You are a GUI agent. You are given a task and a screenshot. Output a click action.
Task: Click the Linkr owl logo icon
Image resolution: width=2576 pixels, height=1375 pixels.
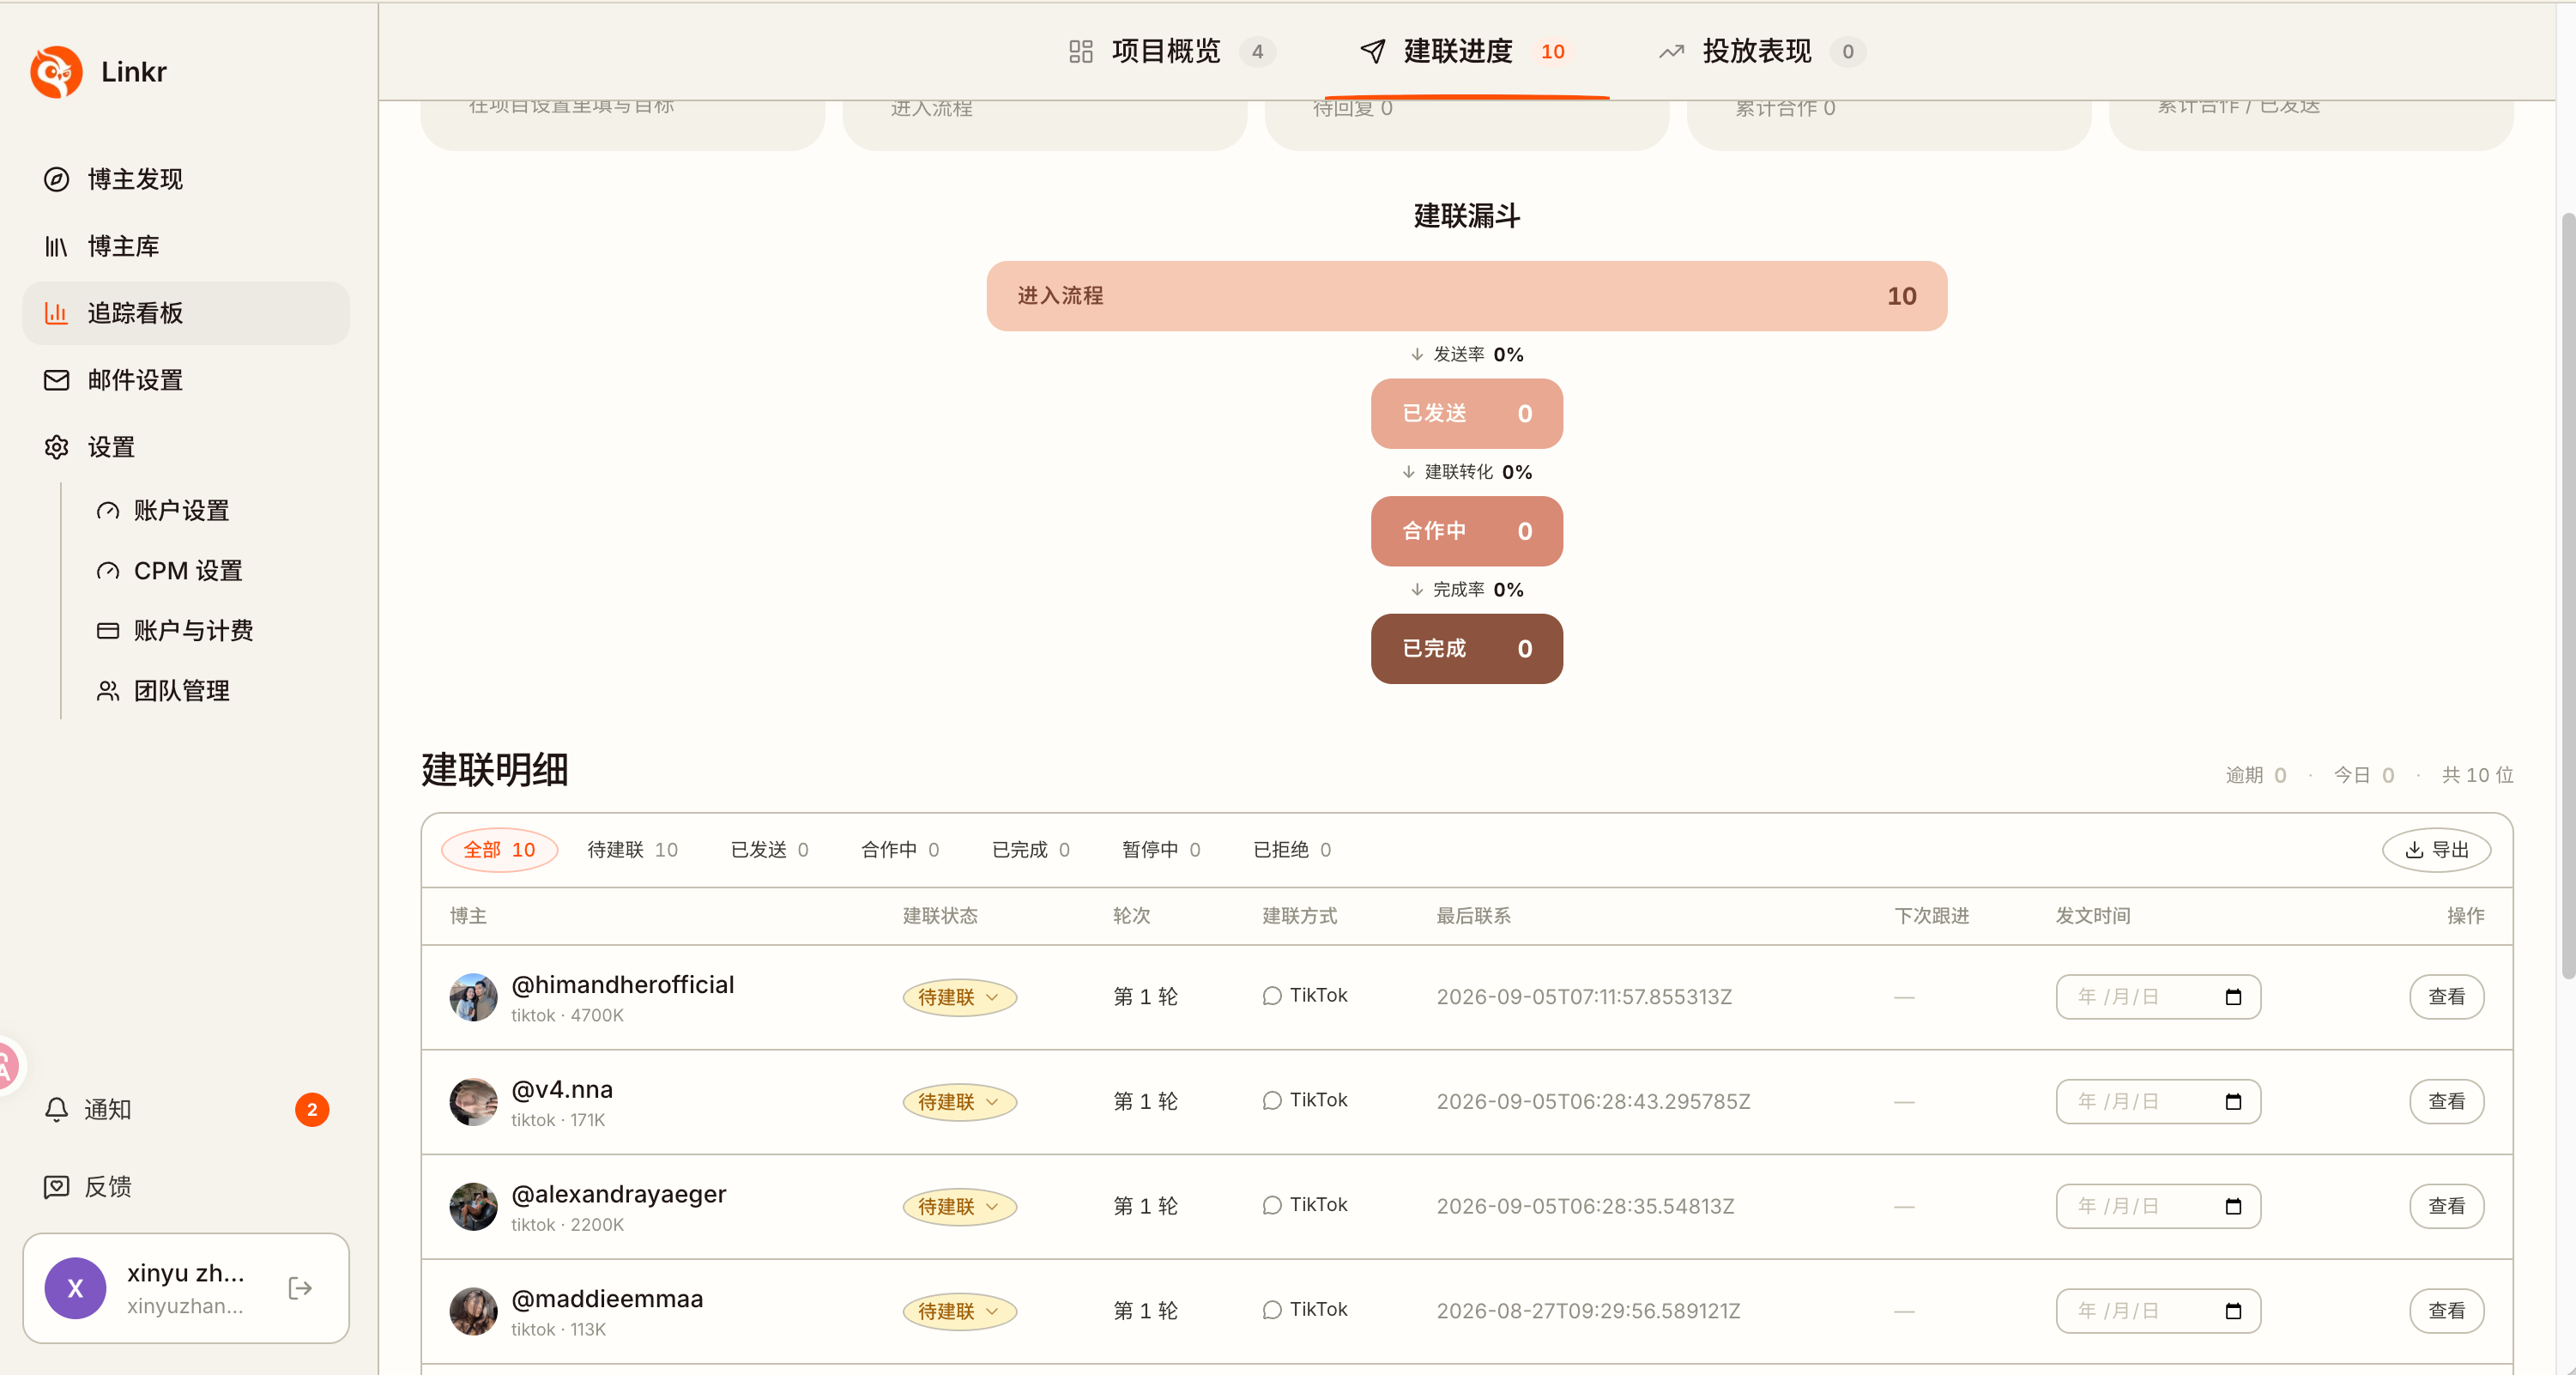[x=56, y=72]
